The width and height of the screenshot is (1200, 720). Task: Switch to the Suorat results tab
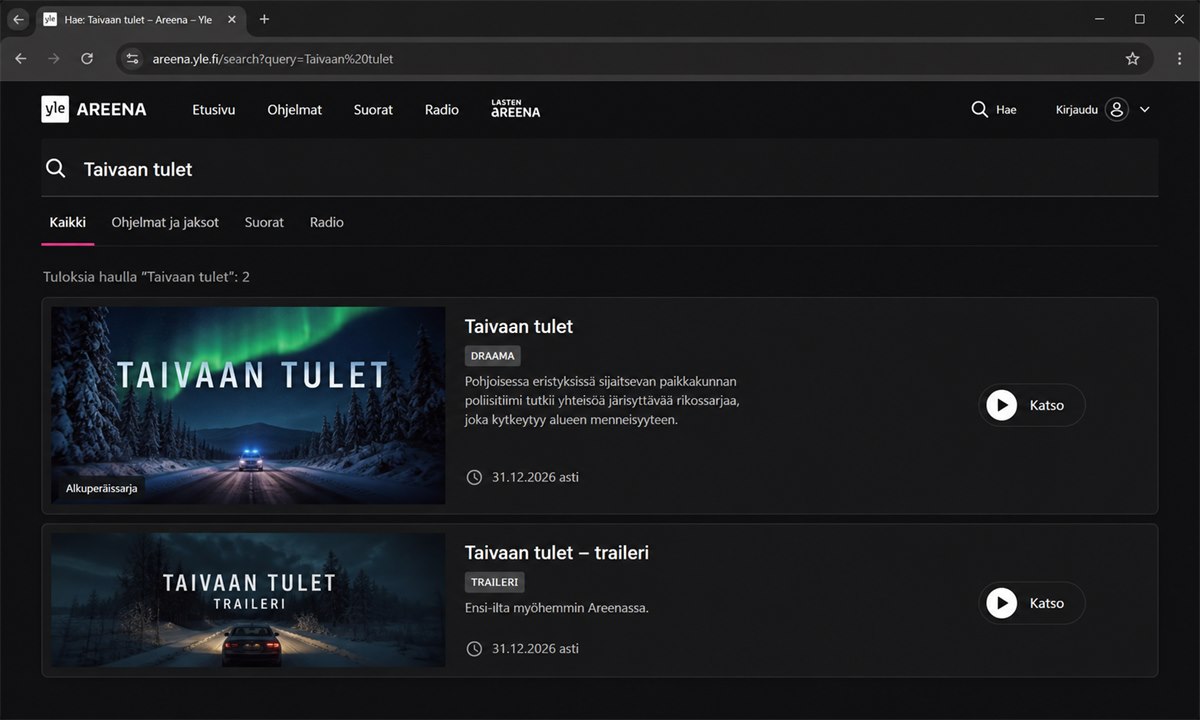click(x=264, y=222)
